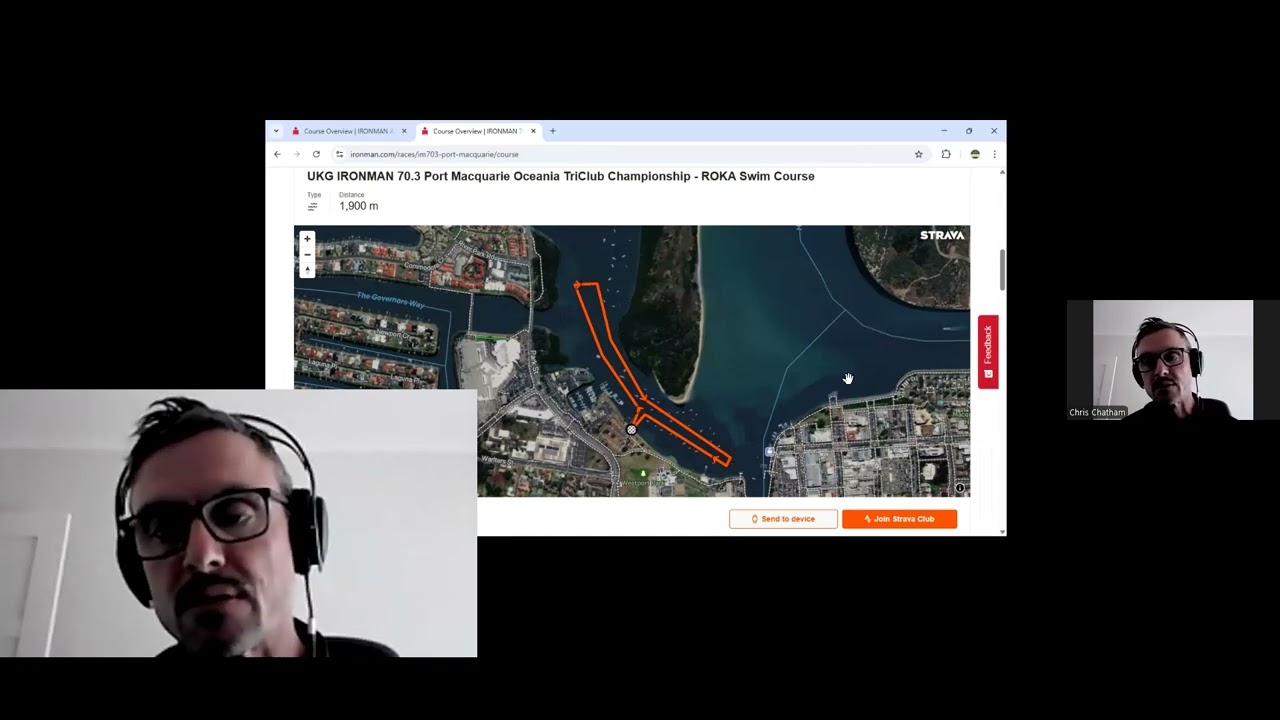Image resolution: width=1280 pixels, height=720 pixels.
Task: Go forward in browser history
Action: 296,154
